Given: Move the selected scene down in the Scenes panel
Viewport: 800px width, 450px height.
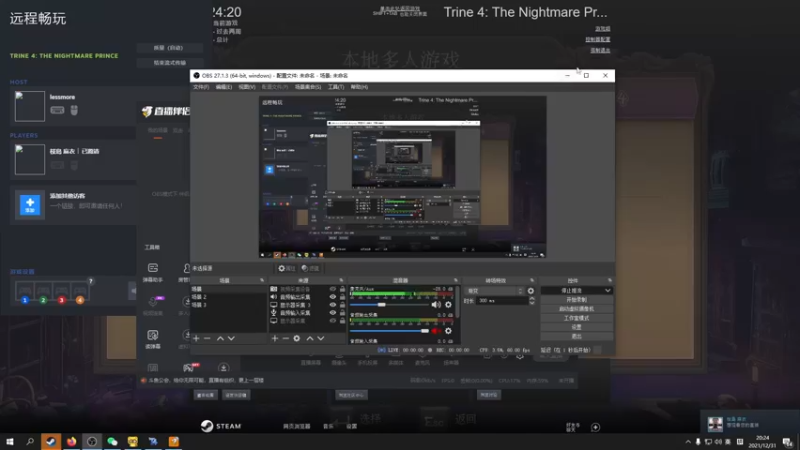Looking at the screenshot, I should click(231, 338).
